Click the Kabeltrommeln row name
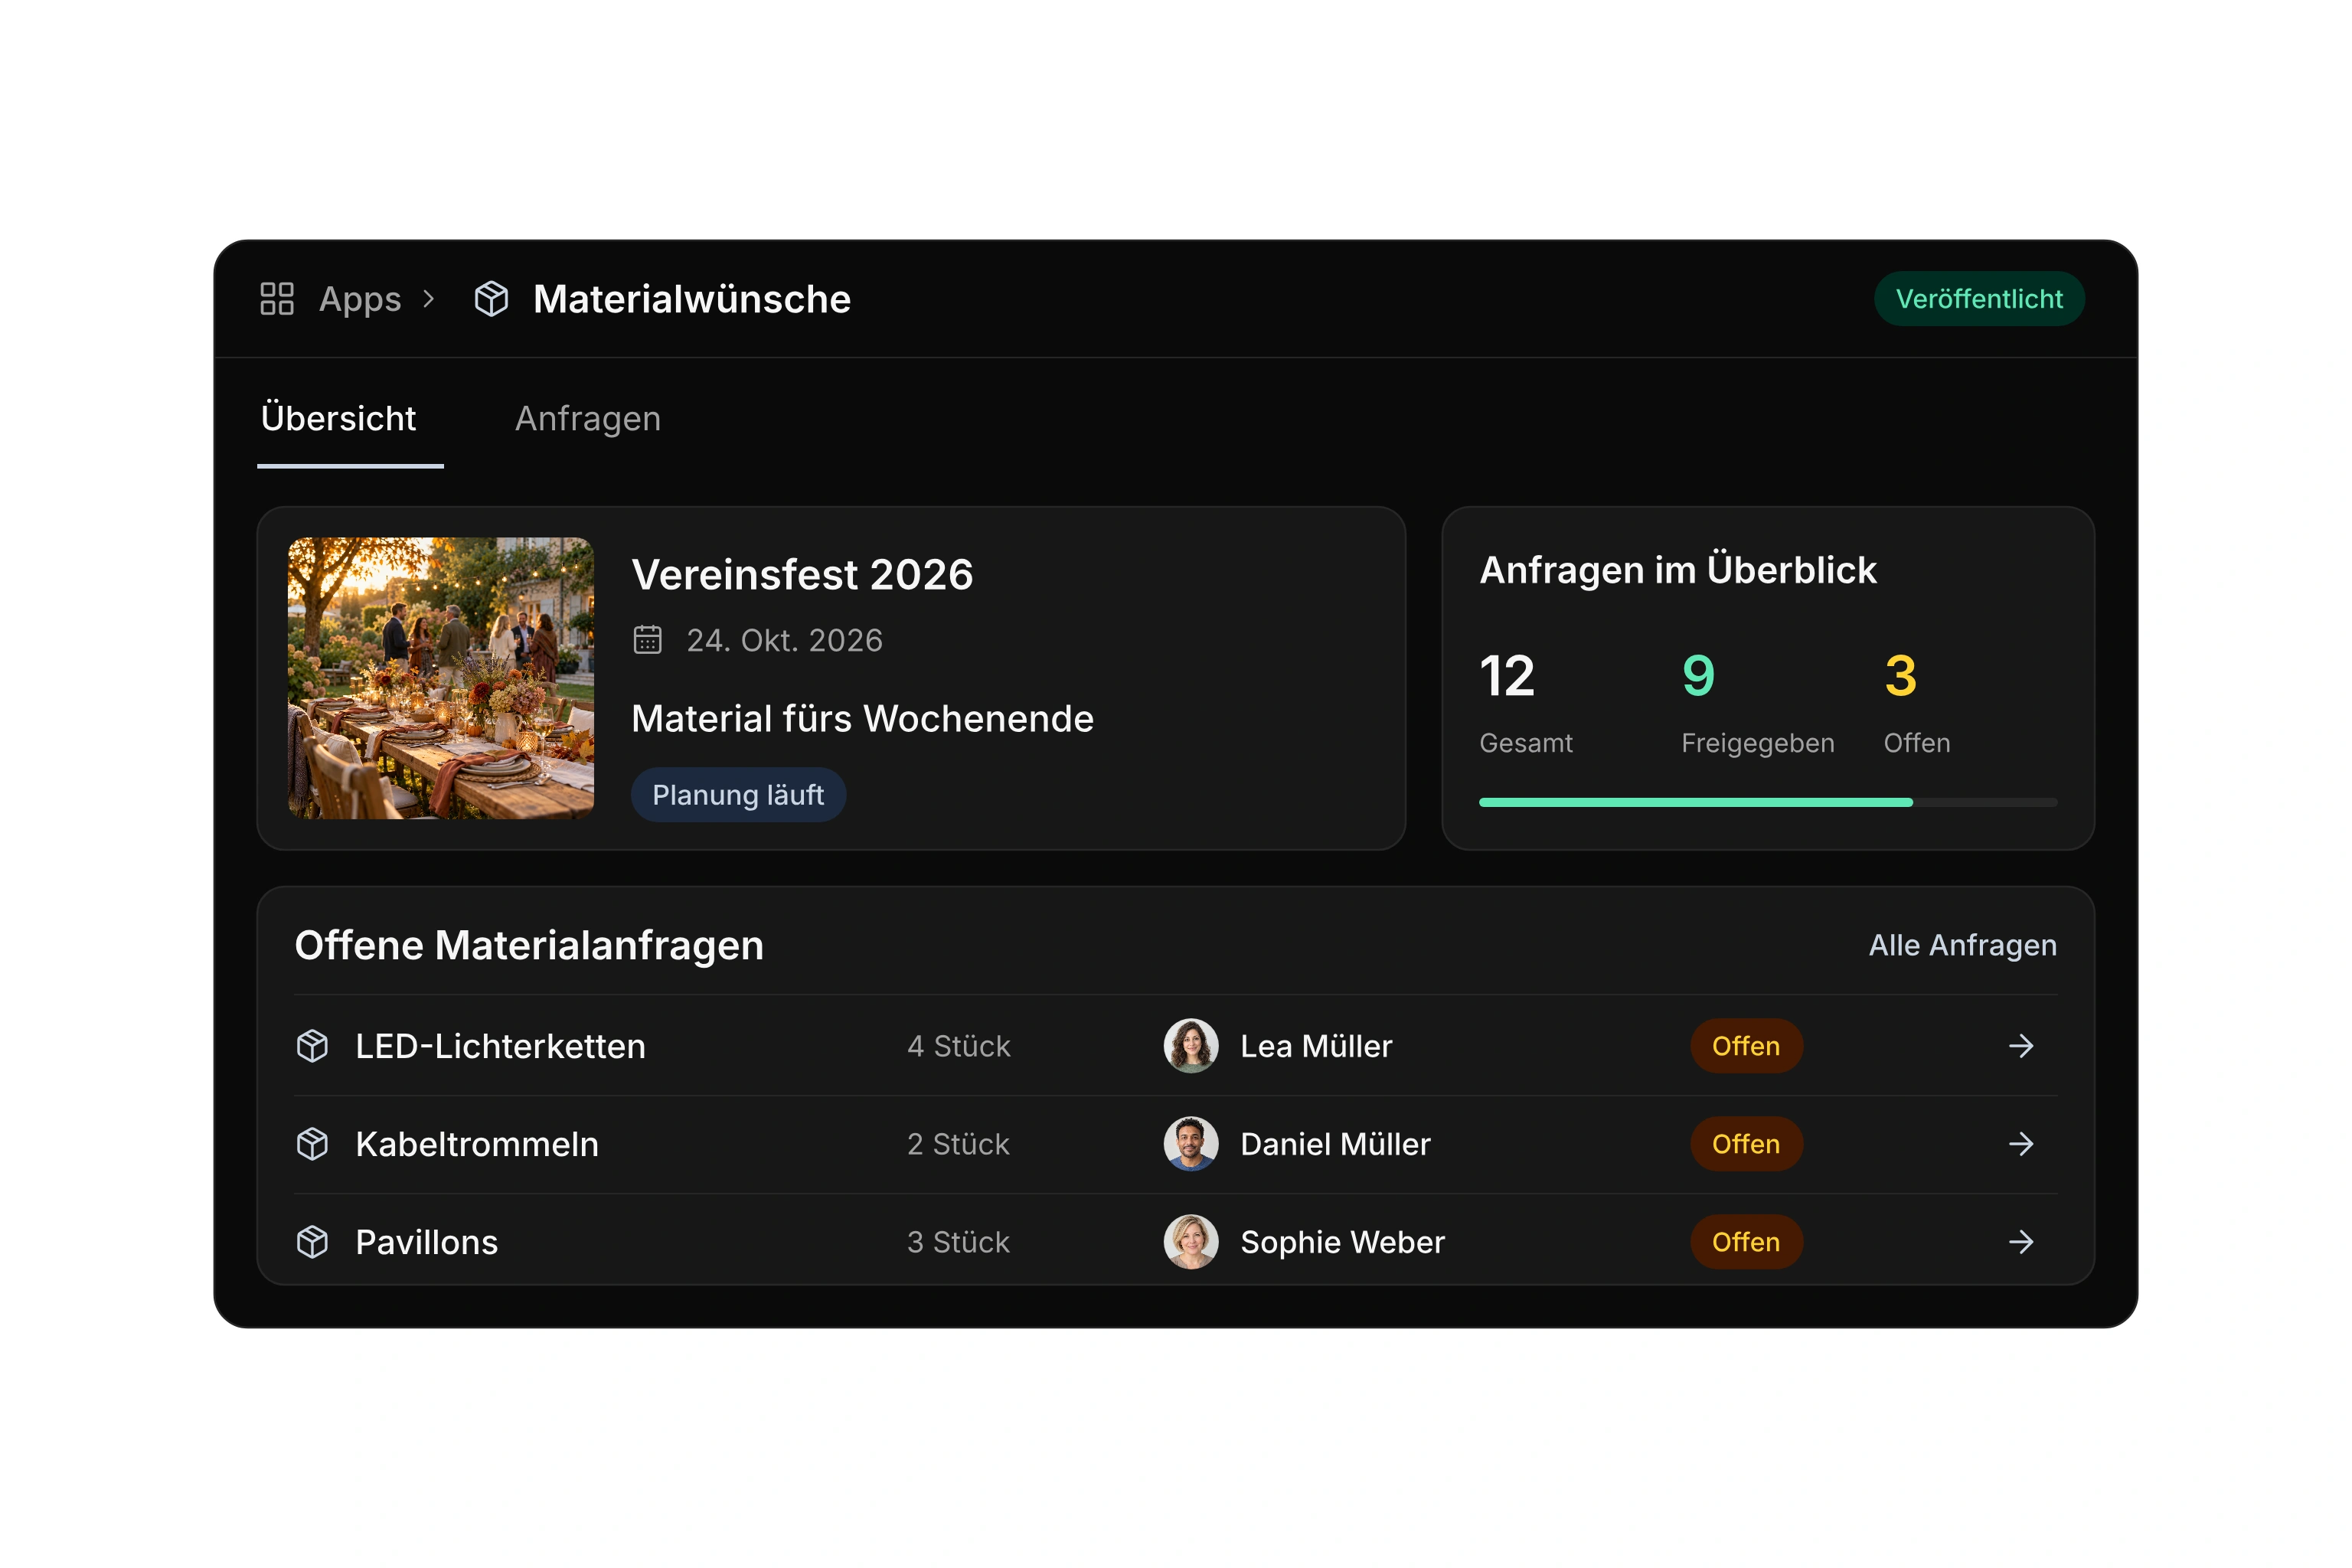2352x1568 pixels. [x=477, y=1144]
